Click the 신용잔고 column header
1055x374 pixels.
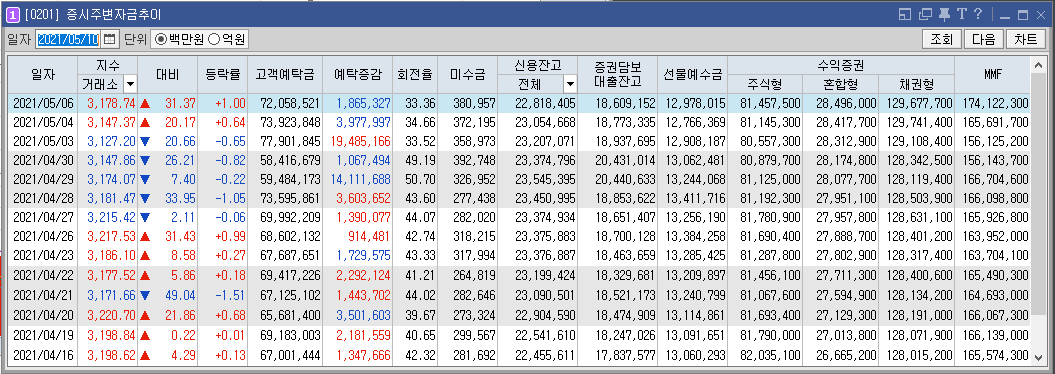click(537, 65)
